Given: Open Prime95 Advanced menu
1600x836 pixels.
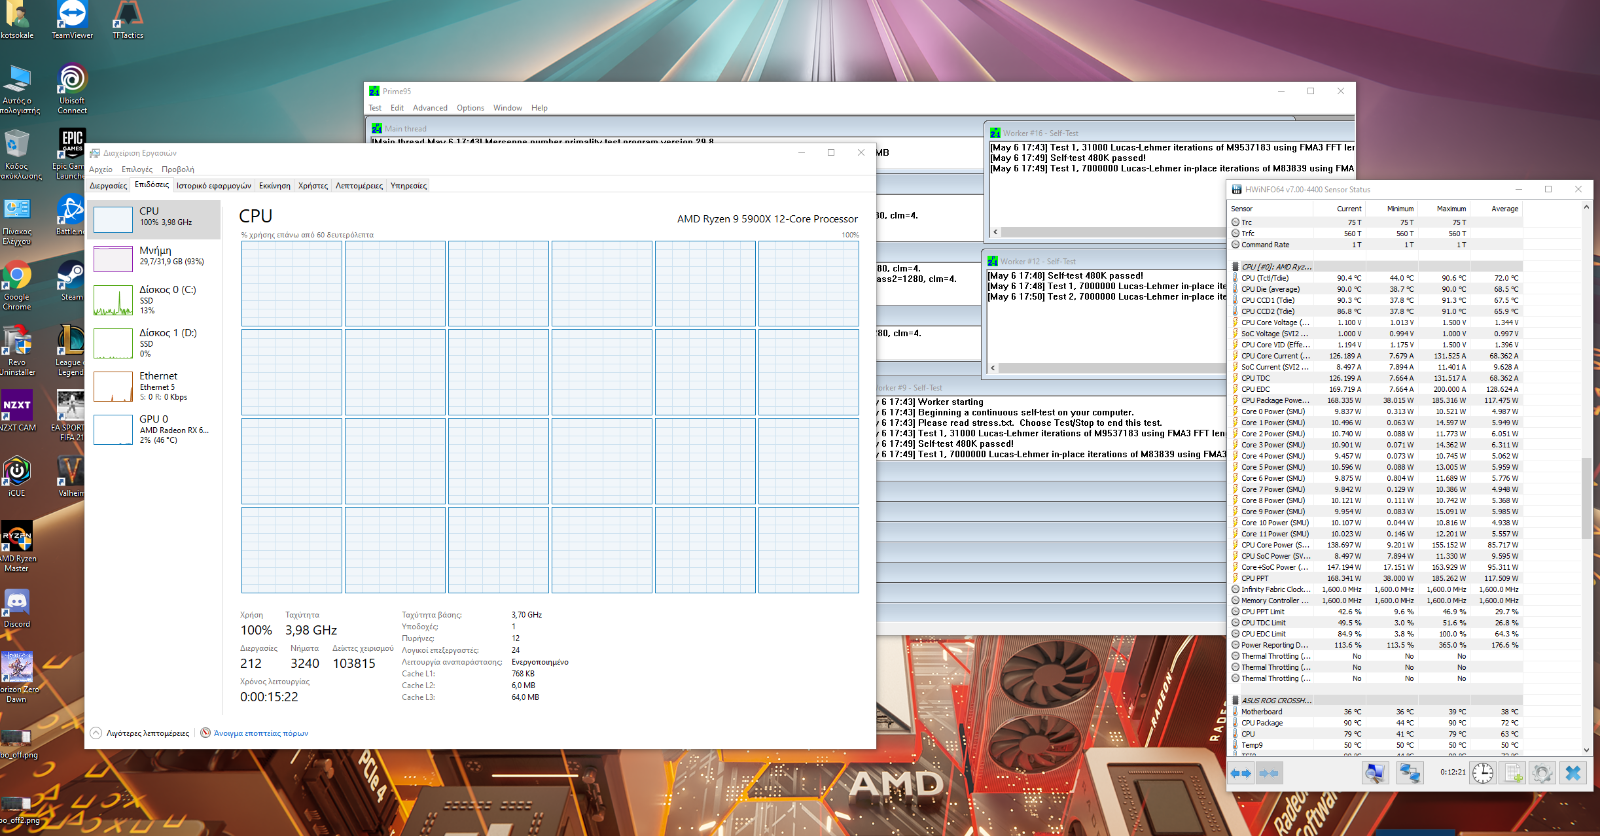Looking at the screenshot, I should (430, 108).
